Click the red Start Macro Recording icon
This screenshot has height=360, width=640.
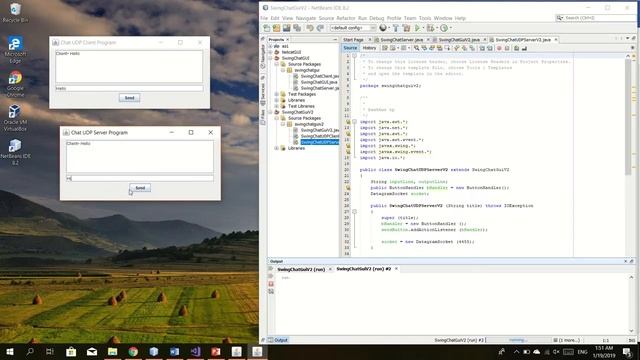499,48
